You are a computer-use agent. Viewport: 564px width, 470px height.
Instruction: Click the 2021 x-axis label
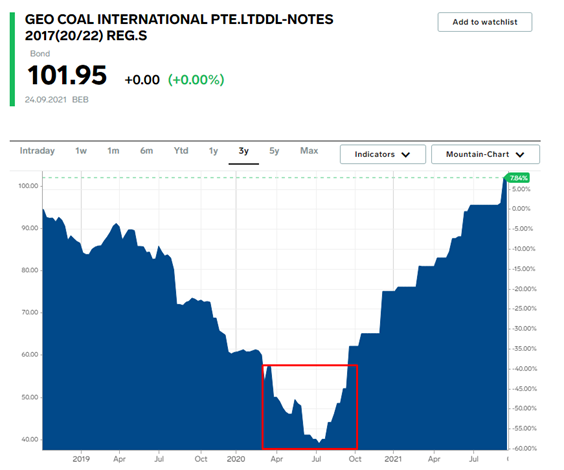click(393, 459)
